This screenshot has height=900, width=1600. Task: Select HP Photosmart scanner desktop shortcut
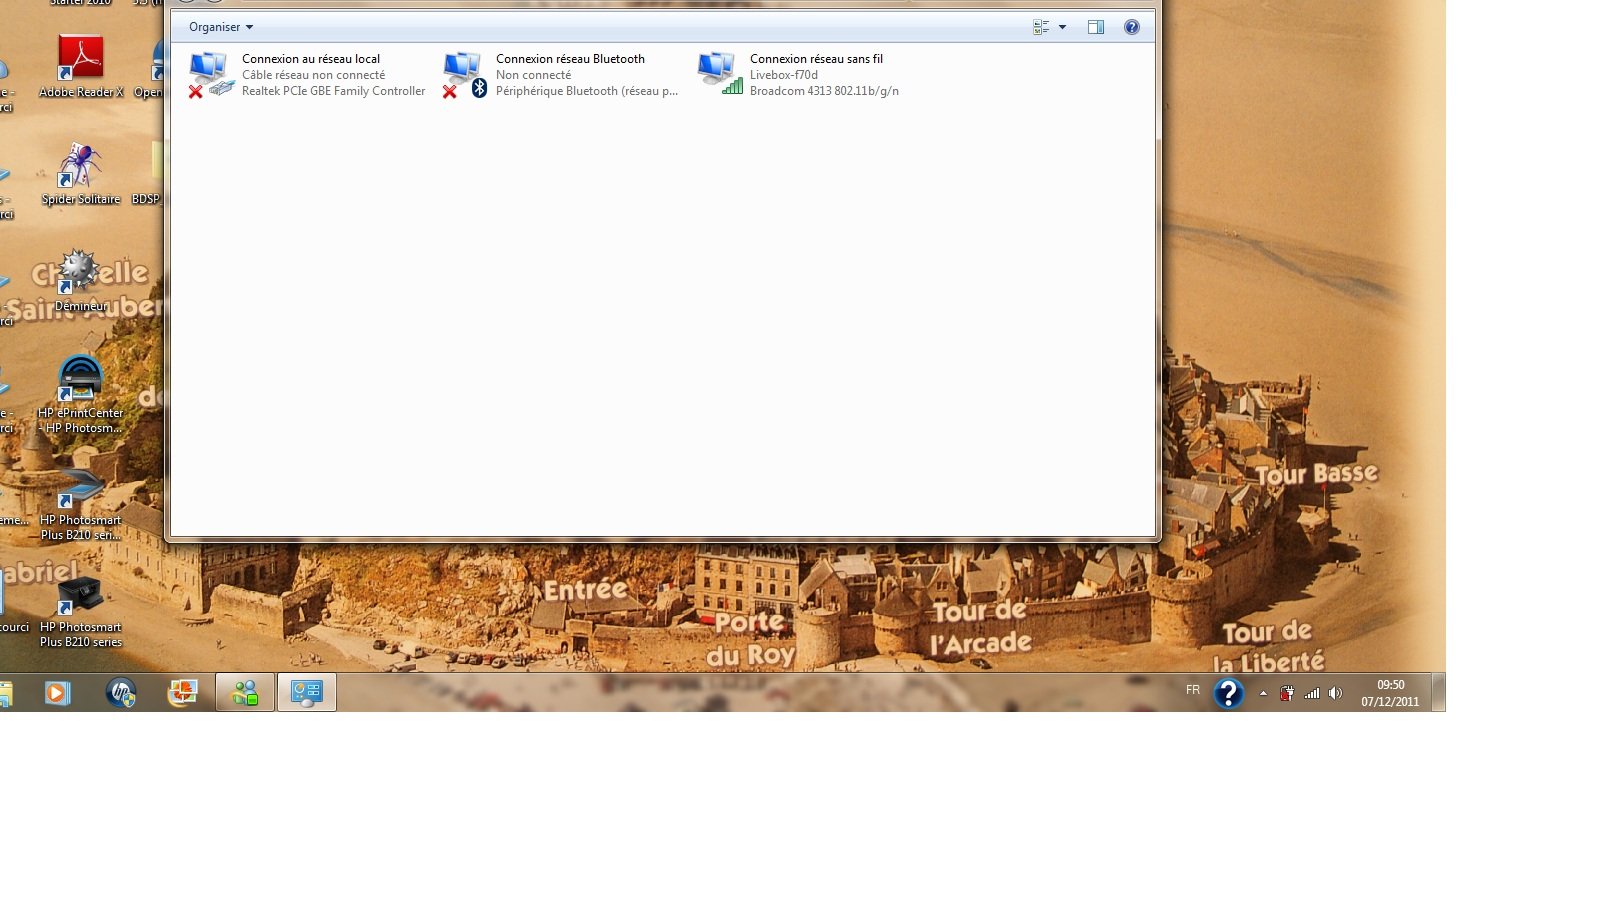81,503
